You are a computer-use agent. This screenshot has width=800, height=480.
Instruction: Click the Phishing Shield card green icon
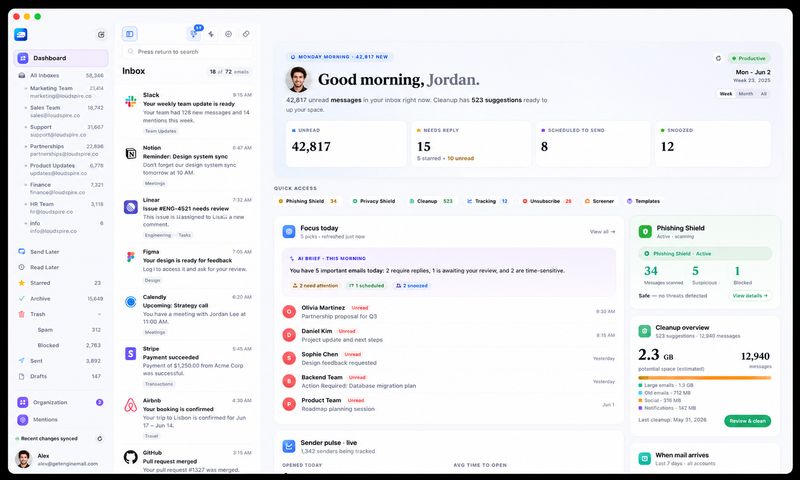pos(645,232)
